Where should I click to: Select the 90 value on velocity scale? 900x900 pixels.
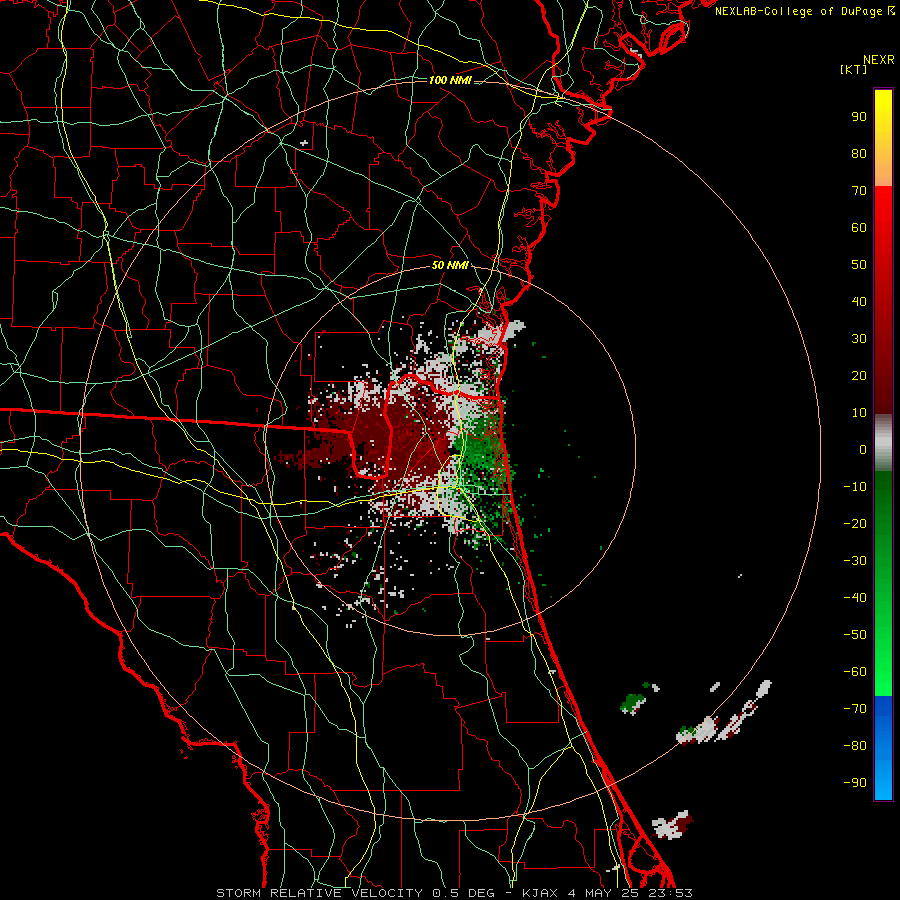click(x=859, y=117)
